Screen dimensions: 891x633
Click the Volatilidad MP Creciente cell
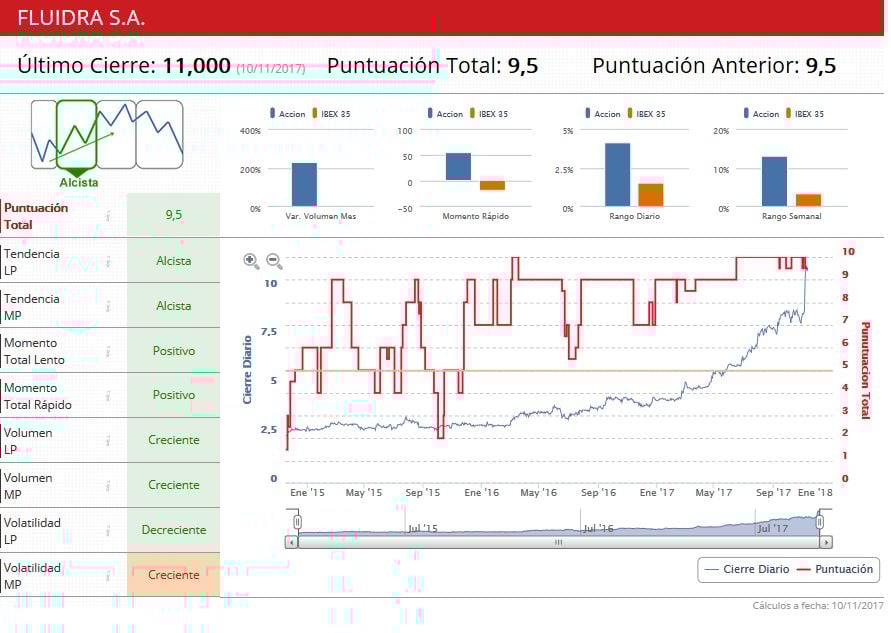(x=173, y=575)
